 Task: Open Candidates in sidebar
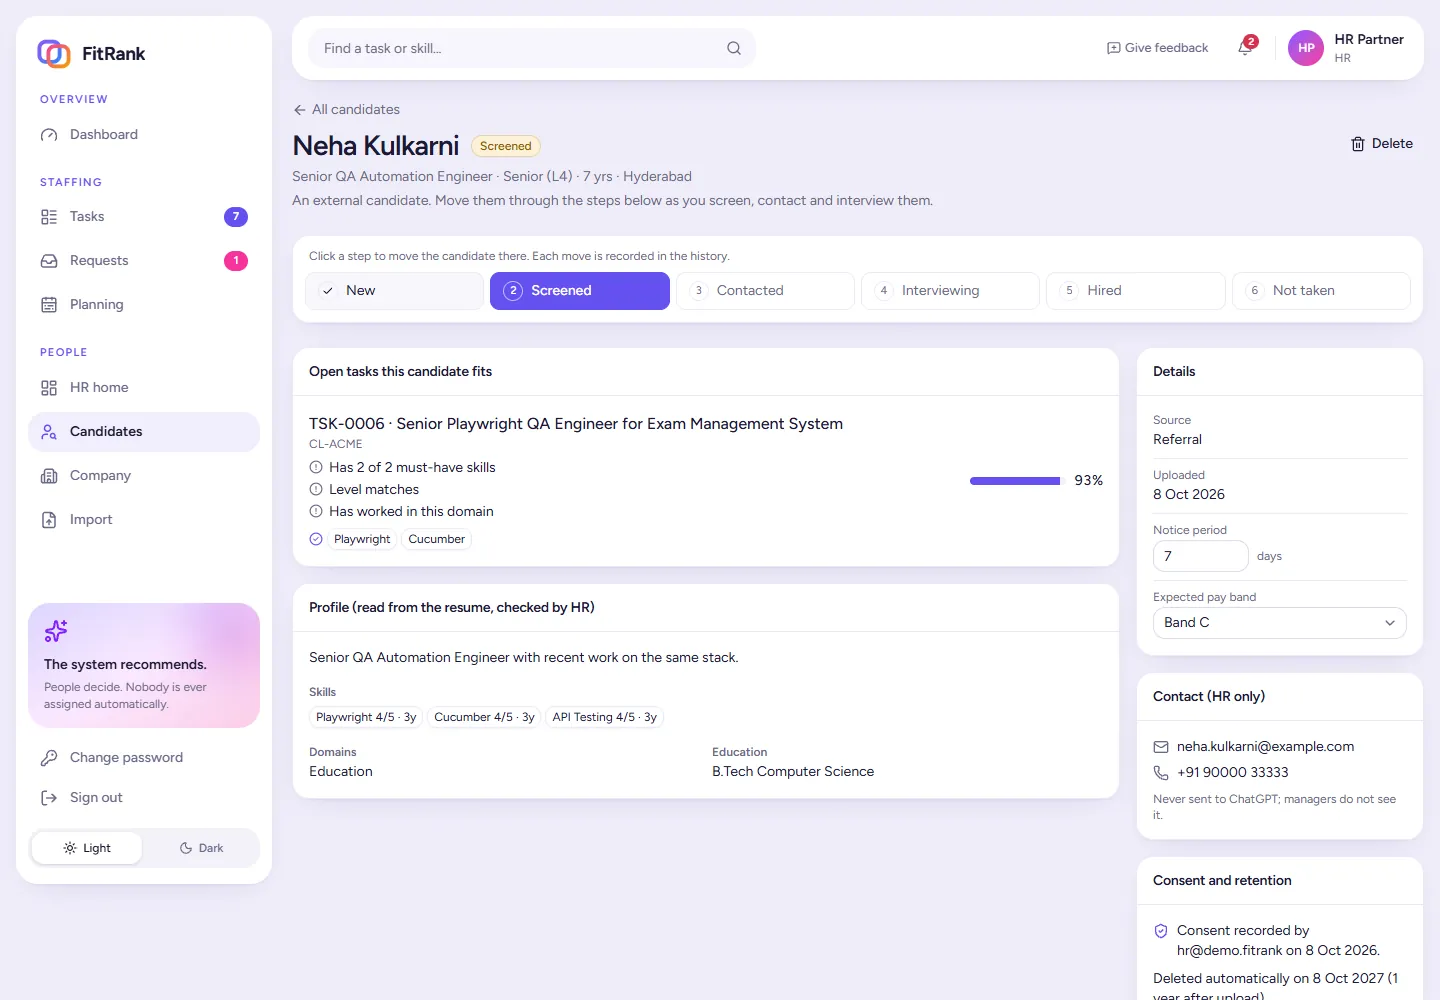pyautogui.click(x=144, y=432)
